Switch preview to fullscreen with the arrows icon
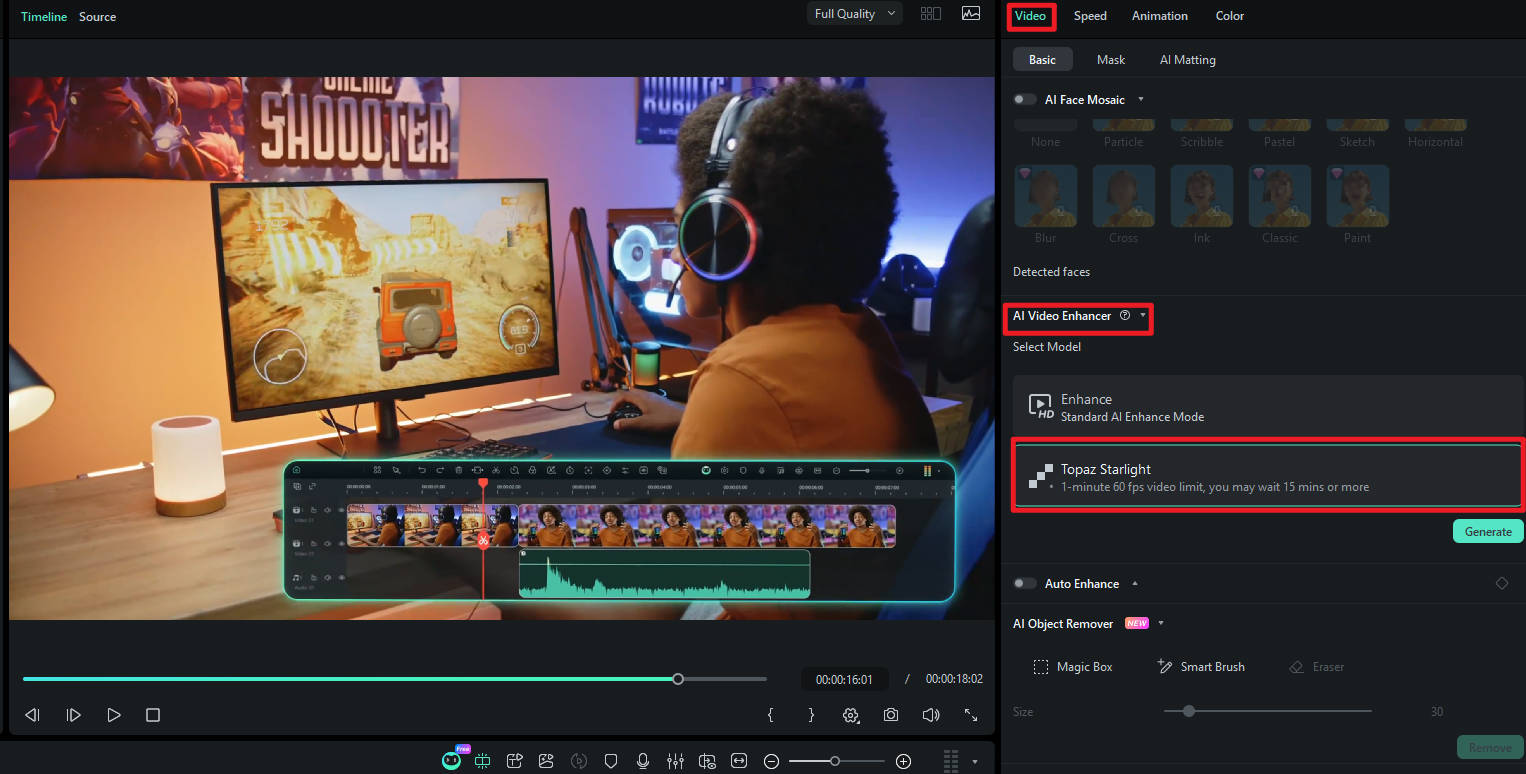Viewport: 1526px width, 774px height. click(971, 715)
